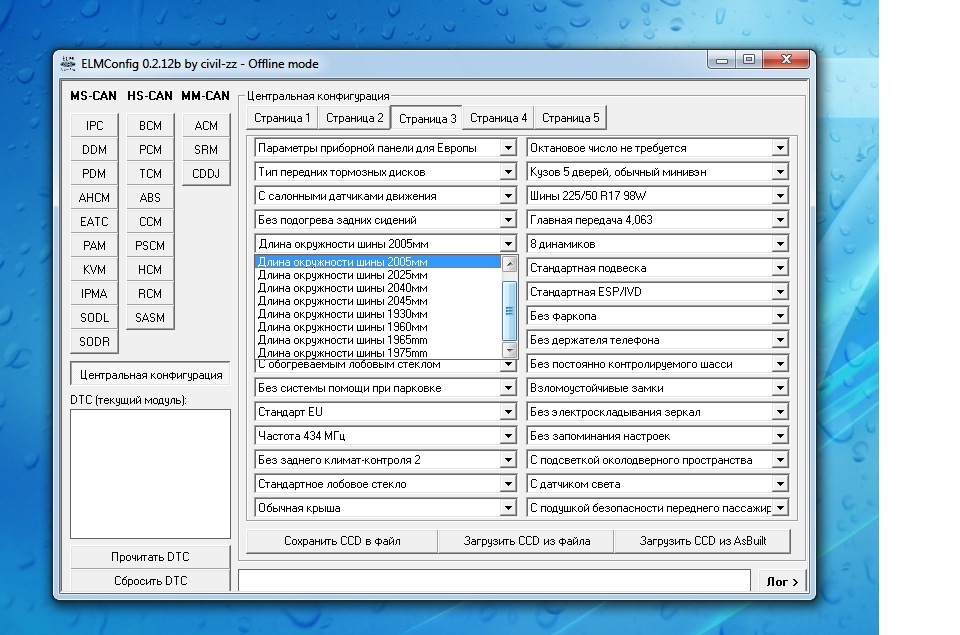
Task: Open the 8 динамиков dropdown
Action: [x=779, y=244]
